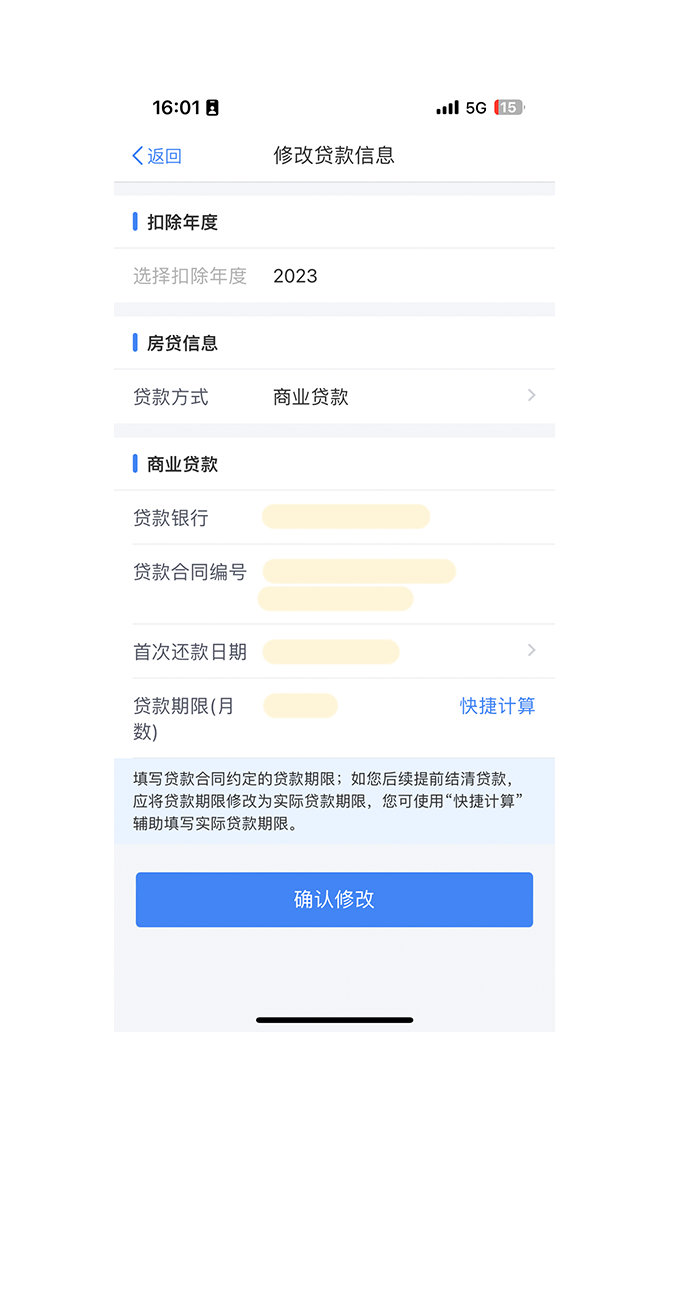Confirm changes with 确认修改 button

click(x=334, y=900)
